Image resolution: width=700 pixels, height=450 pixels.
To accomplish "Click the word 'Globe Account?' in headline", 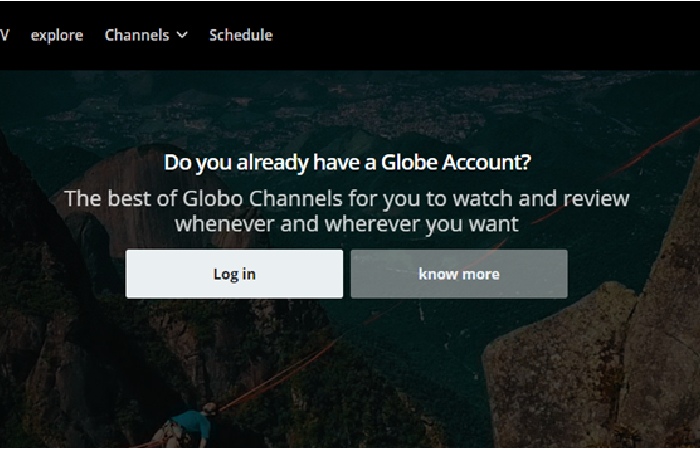I will [456, 162].
